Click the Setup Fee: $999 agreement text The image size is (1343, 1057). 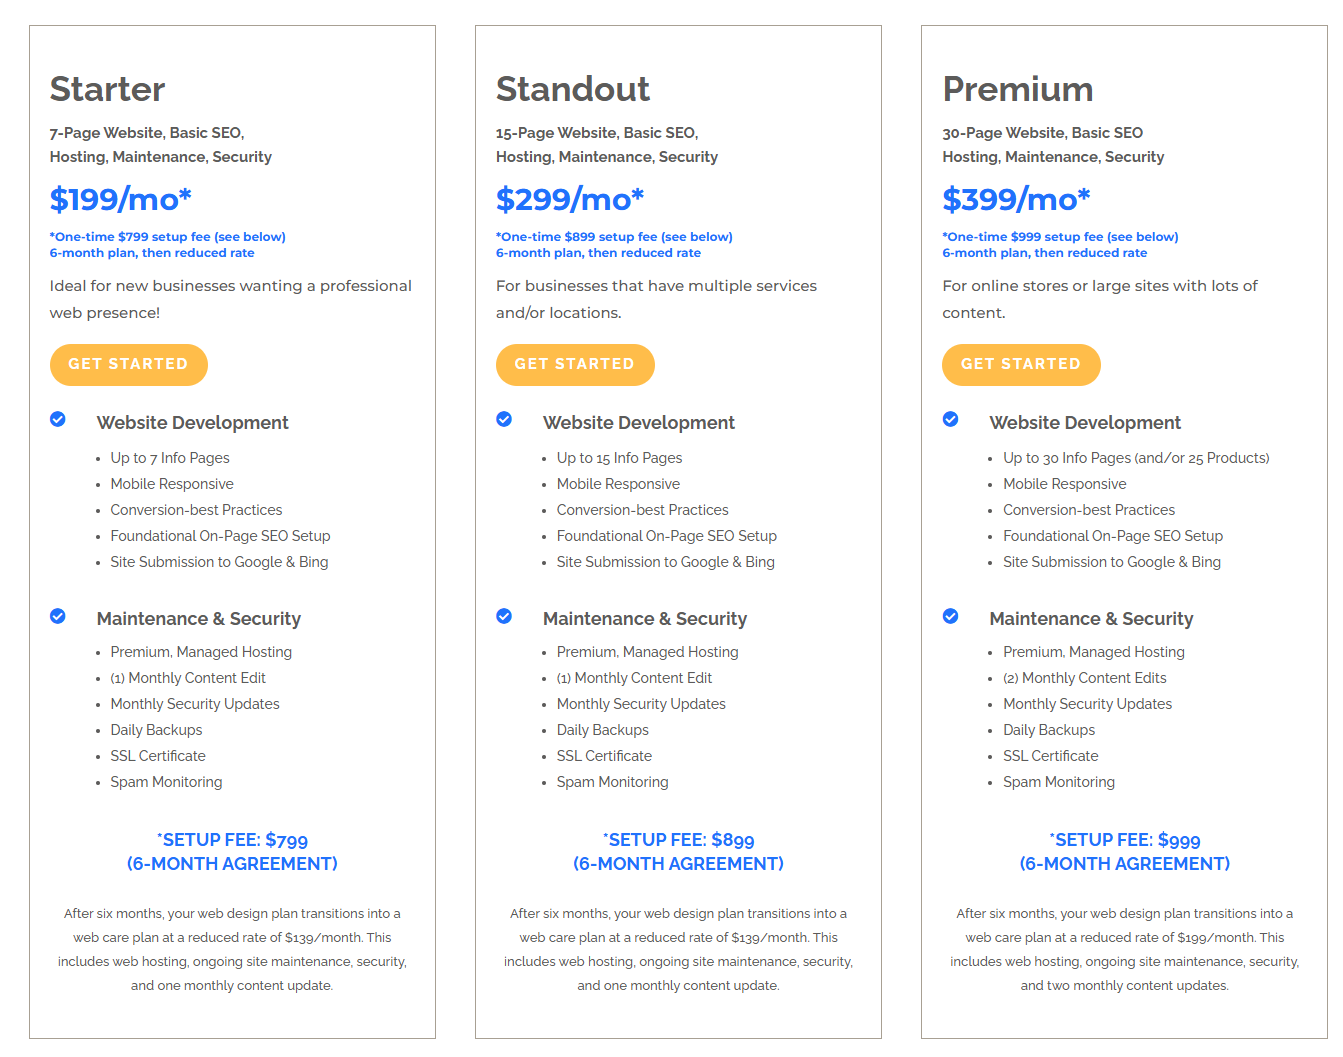click(x=1125, y=852)
